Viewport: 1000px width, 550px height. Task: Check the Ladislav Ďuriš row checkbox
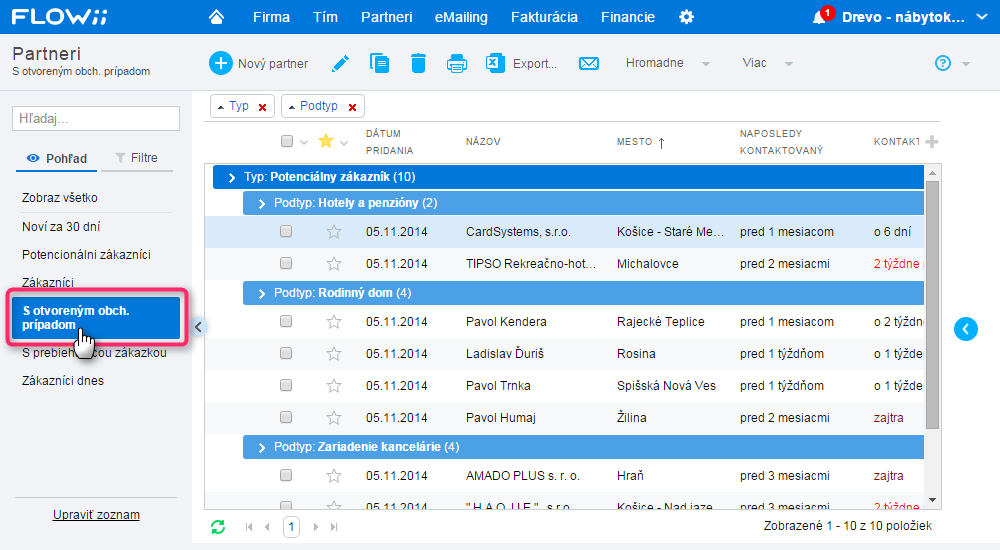click(x=286, y=353)
